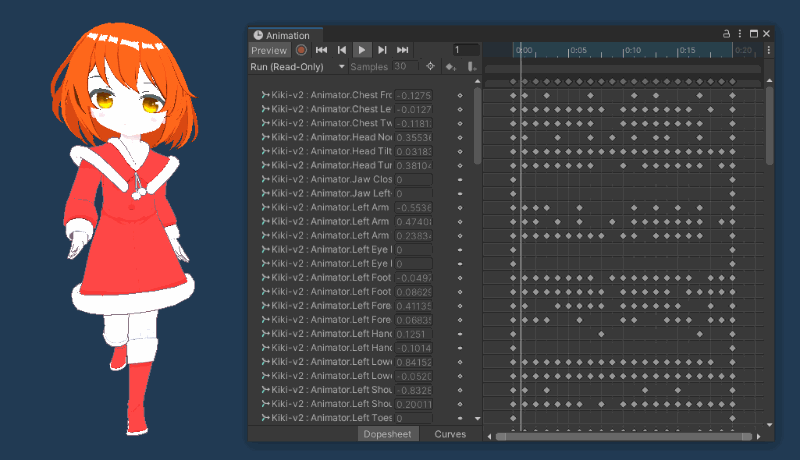Select the Animator.Chest Tw property row
The image size is (800, 460).
coord(326,123)
